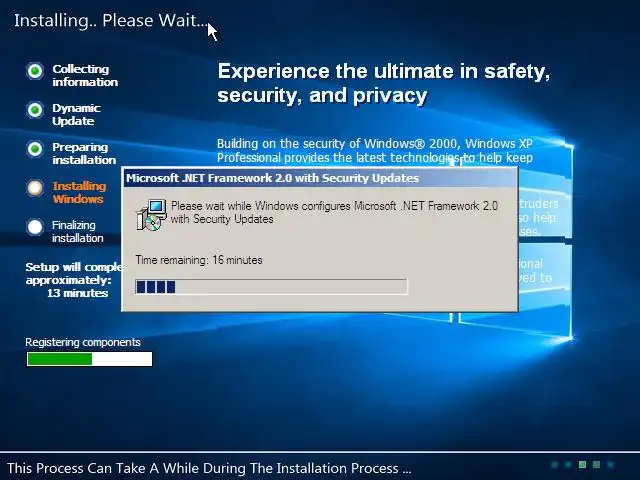The width and height of the screenshot is (640, 480).
Task: Click the .NET Framework blue progress bar
Action: (271, 287)
